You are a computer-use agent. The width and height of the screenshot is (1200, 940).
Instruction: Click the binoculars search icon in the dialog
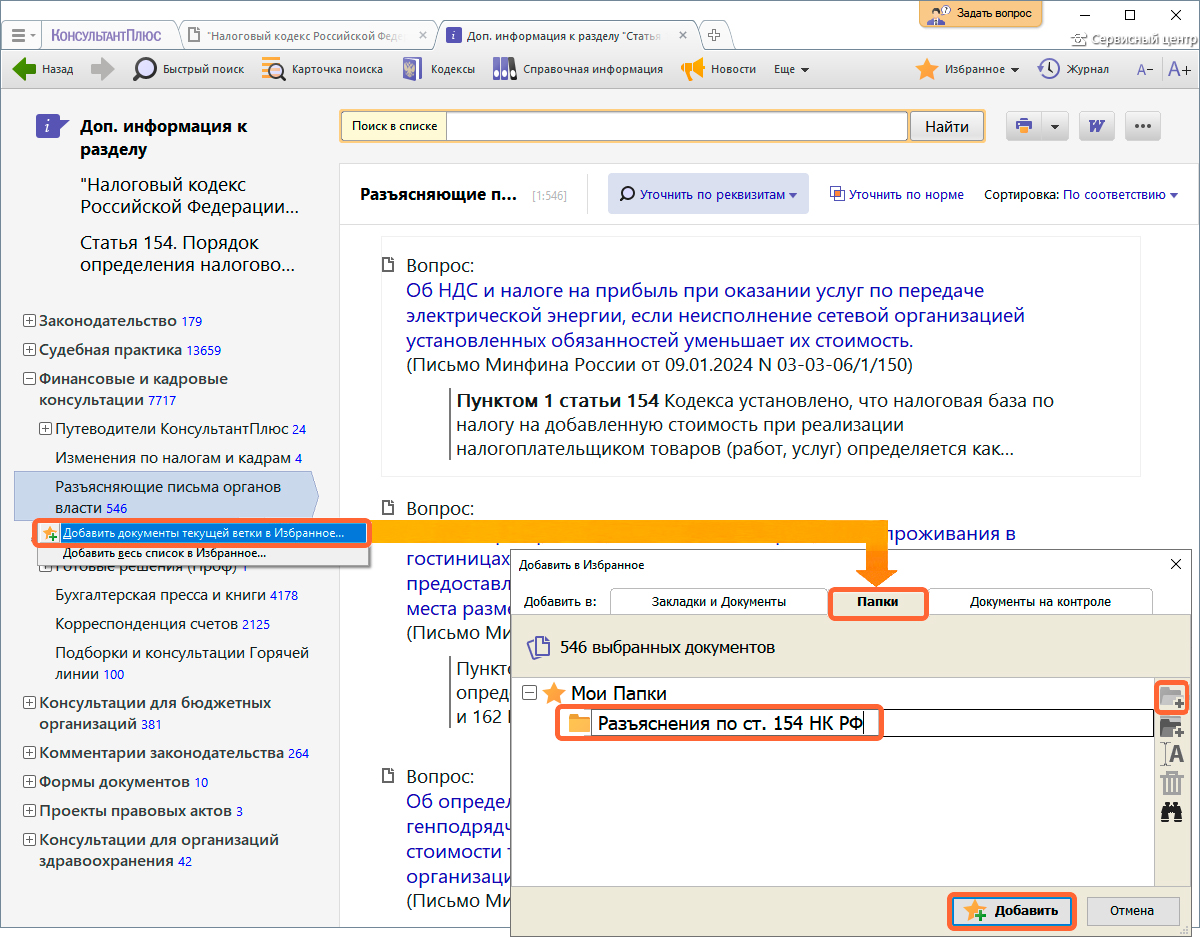(x=1171, y=812)
